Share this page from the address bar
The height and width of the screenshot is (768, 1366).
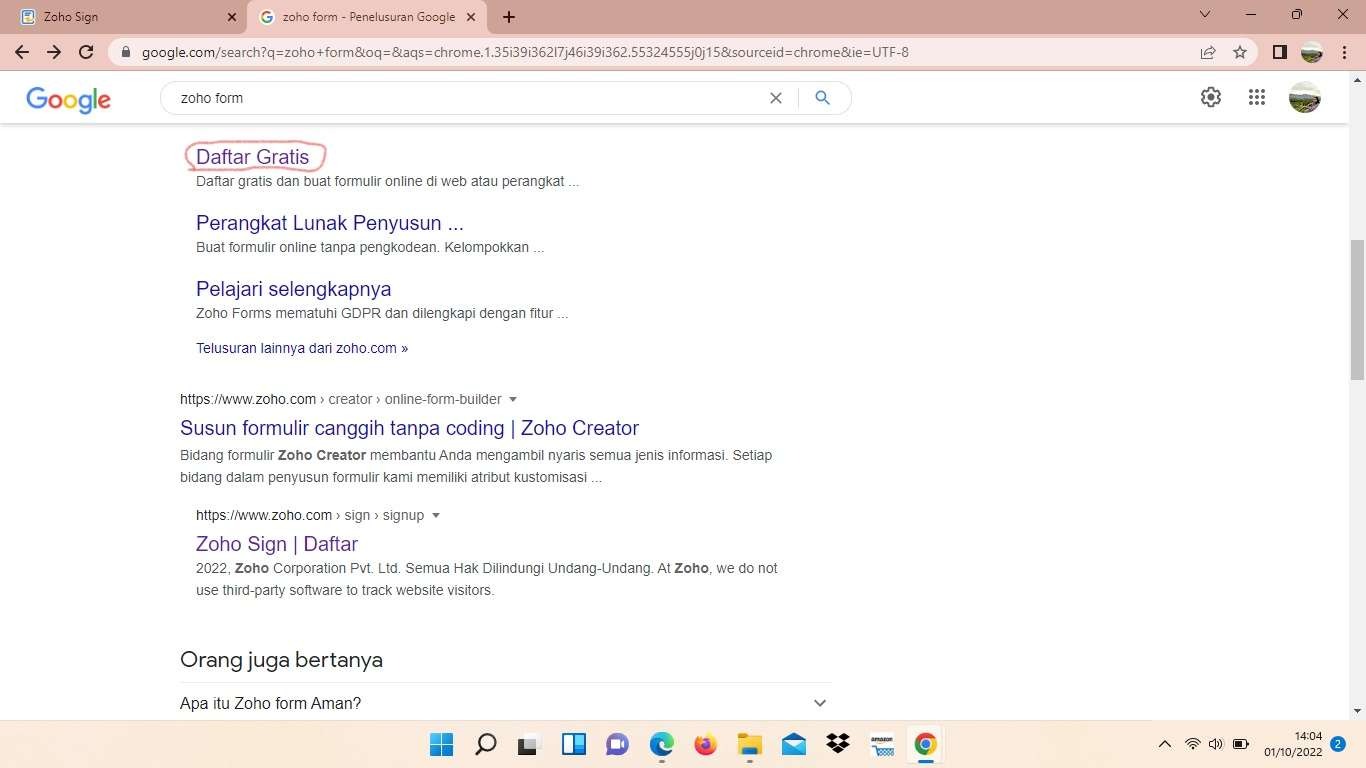click(1208, 52)
